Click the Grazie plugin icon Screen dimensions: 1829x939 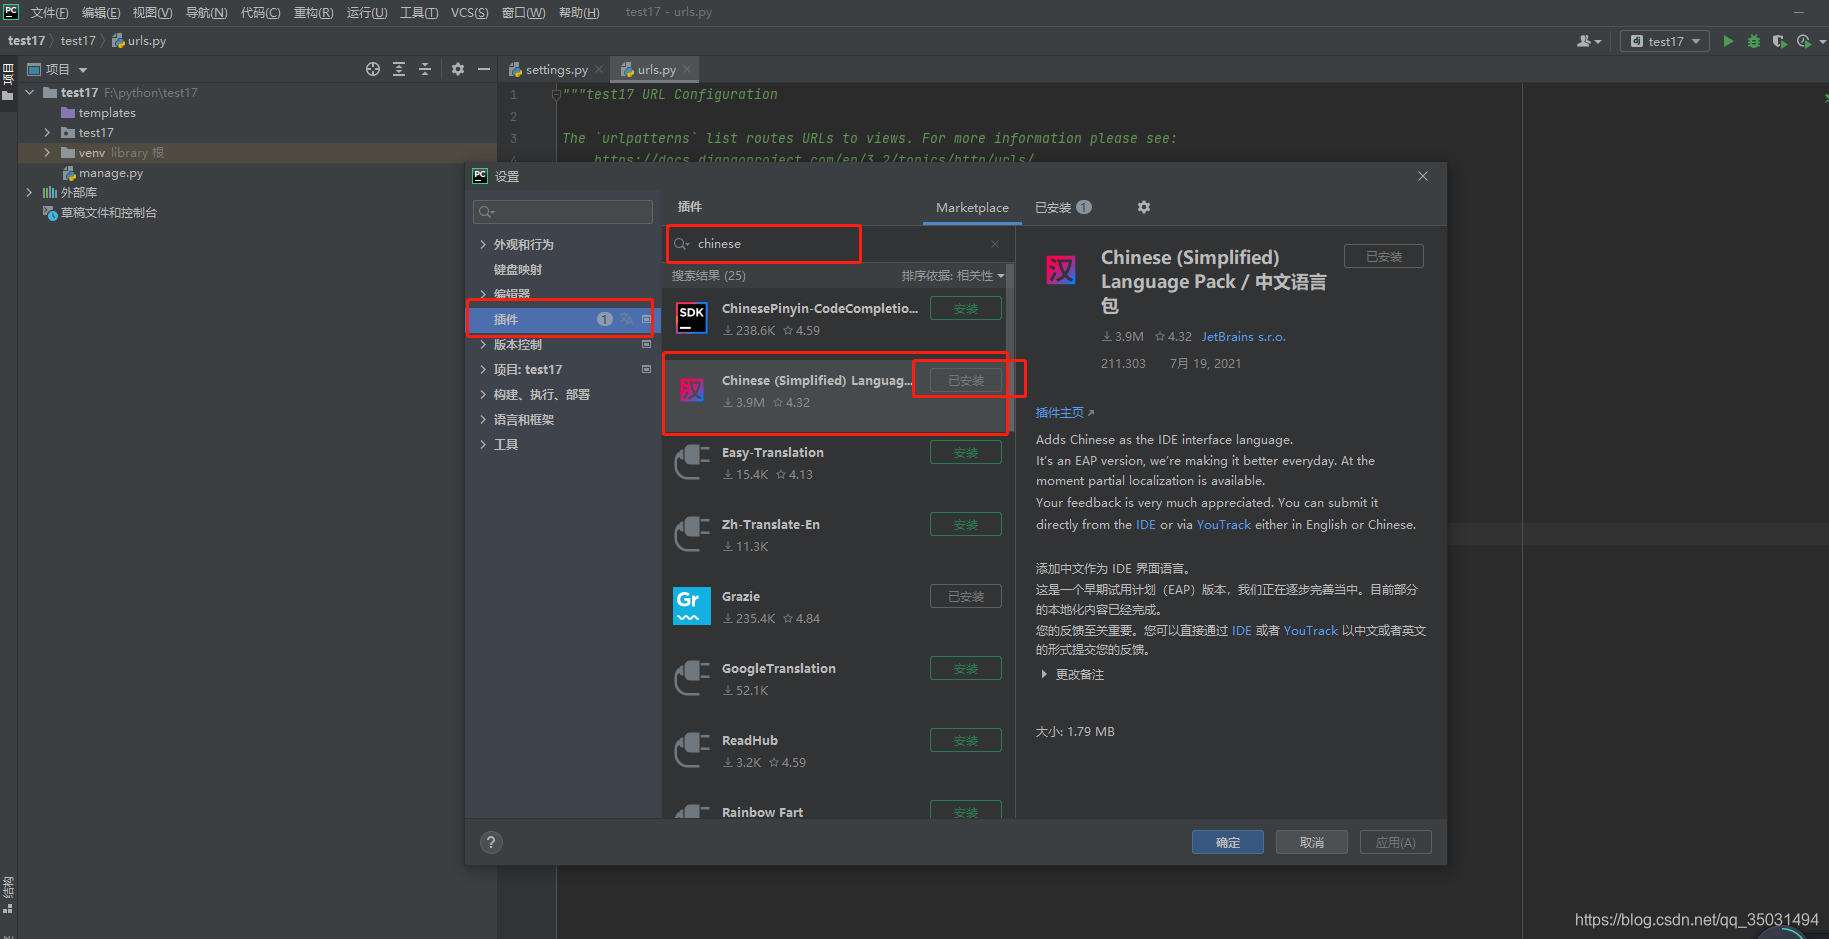pos(692,606)
